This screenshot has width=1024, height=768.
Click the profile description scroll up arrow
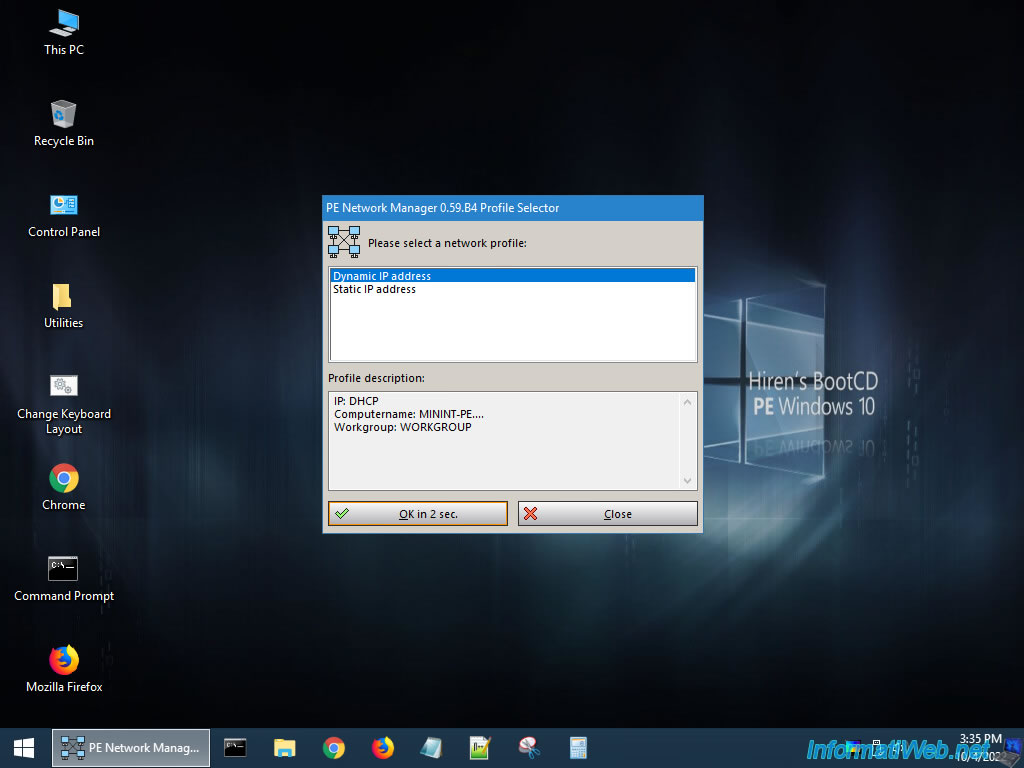pyautogui.click(x=687, y=402)
